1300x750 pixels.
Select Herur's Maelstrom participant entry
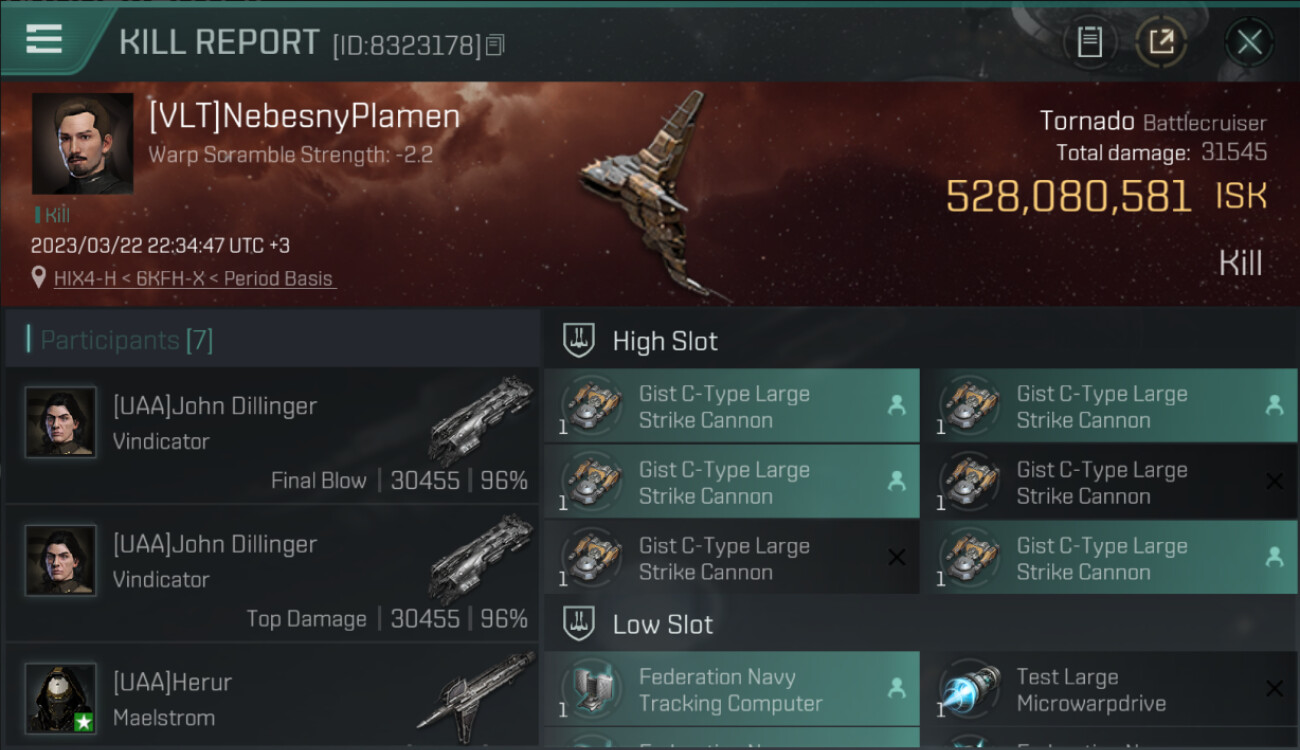pyautogui.click(x=272, y=697)
